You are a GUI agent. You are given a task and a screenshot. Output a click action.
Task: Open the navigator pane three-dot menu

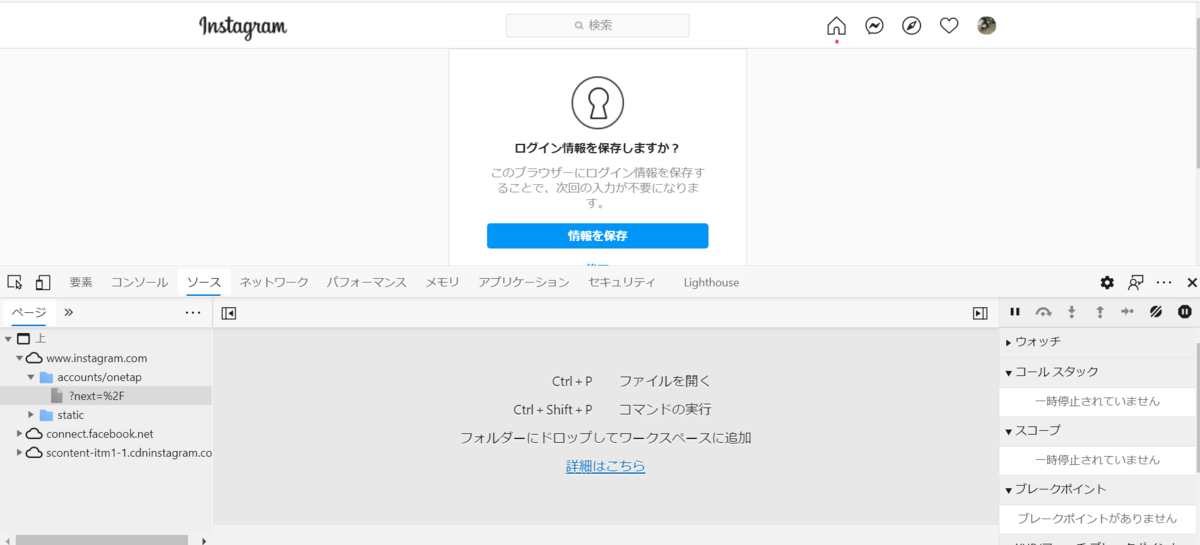(x=193, y=312)
